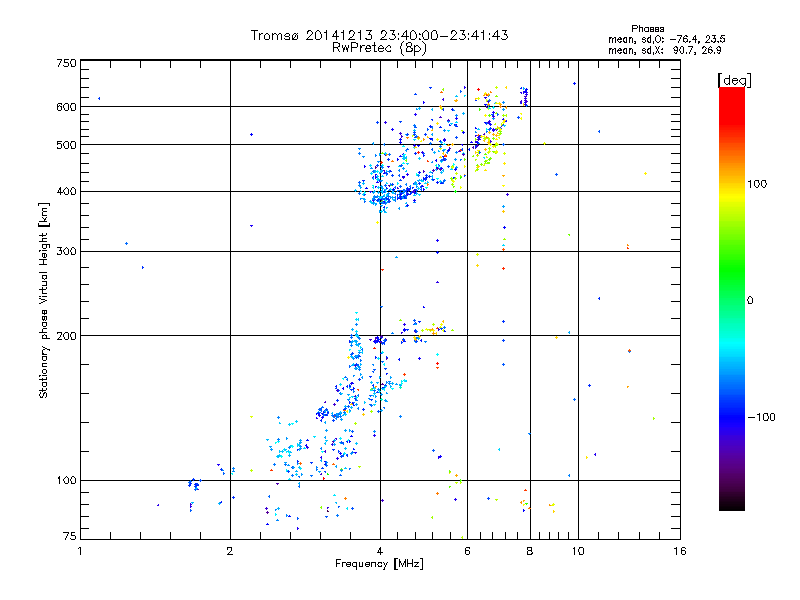
Task: Click the x-axis label '6'
Action: [467, 551]
